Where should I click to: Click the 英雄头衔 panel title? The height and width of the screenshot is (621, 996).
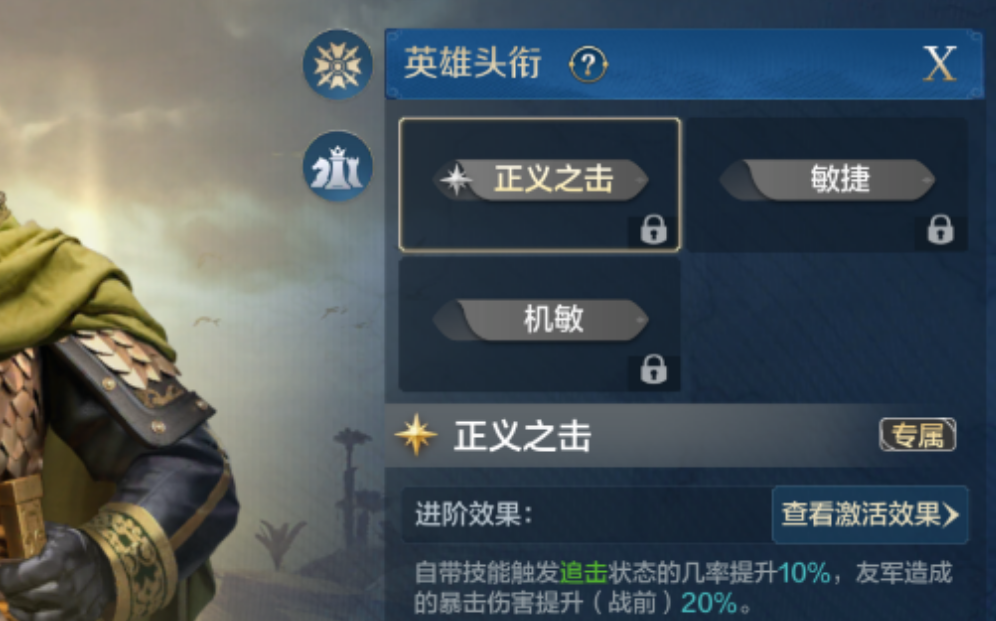473,63
